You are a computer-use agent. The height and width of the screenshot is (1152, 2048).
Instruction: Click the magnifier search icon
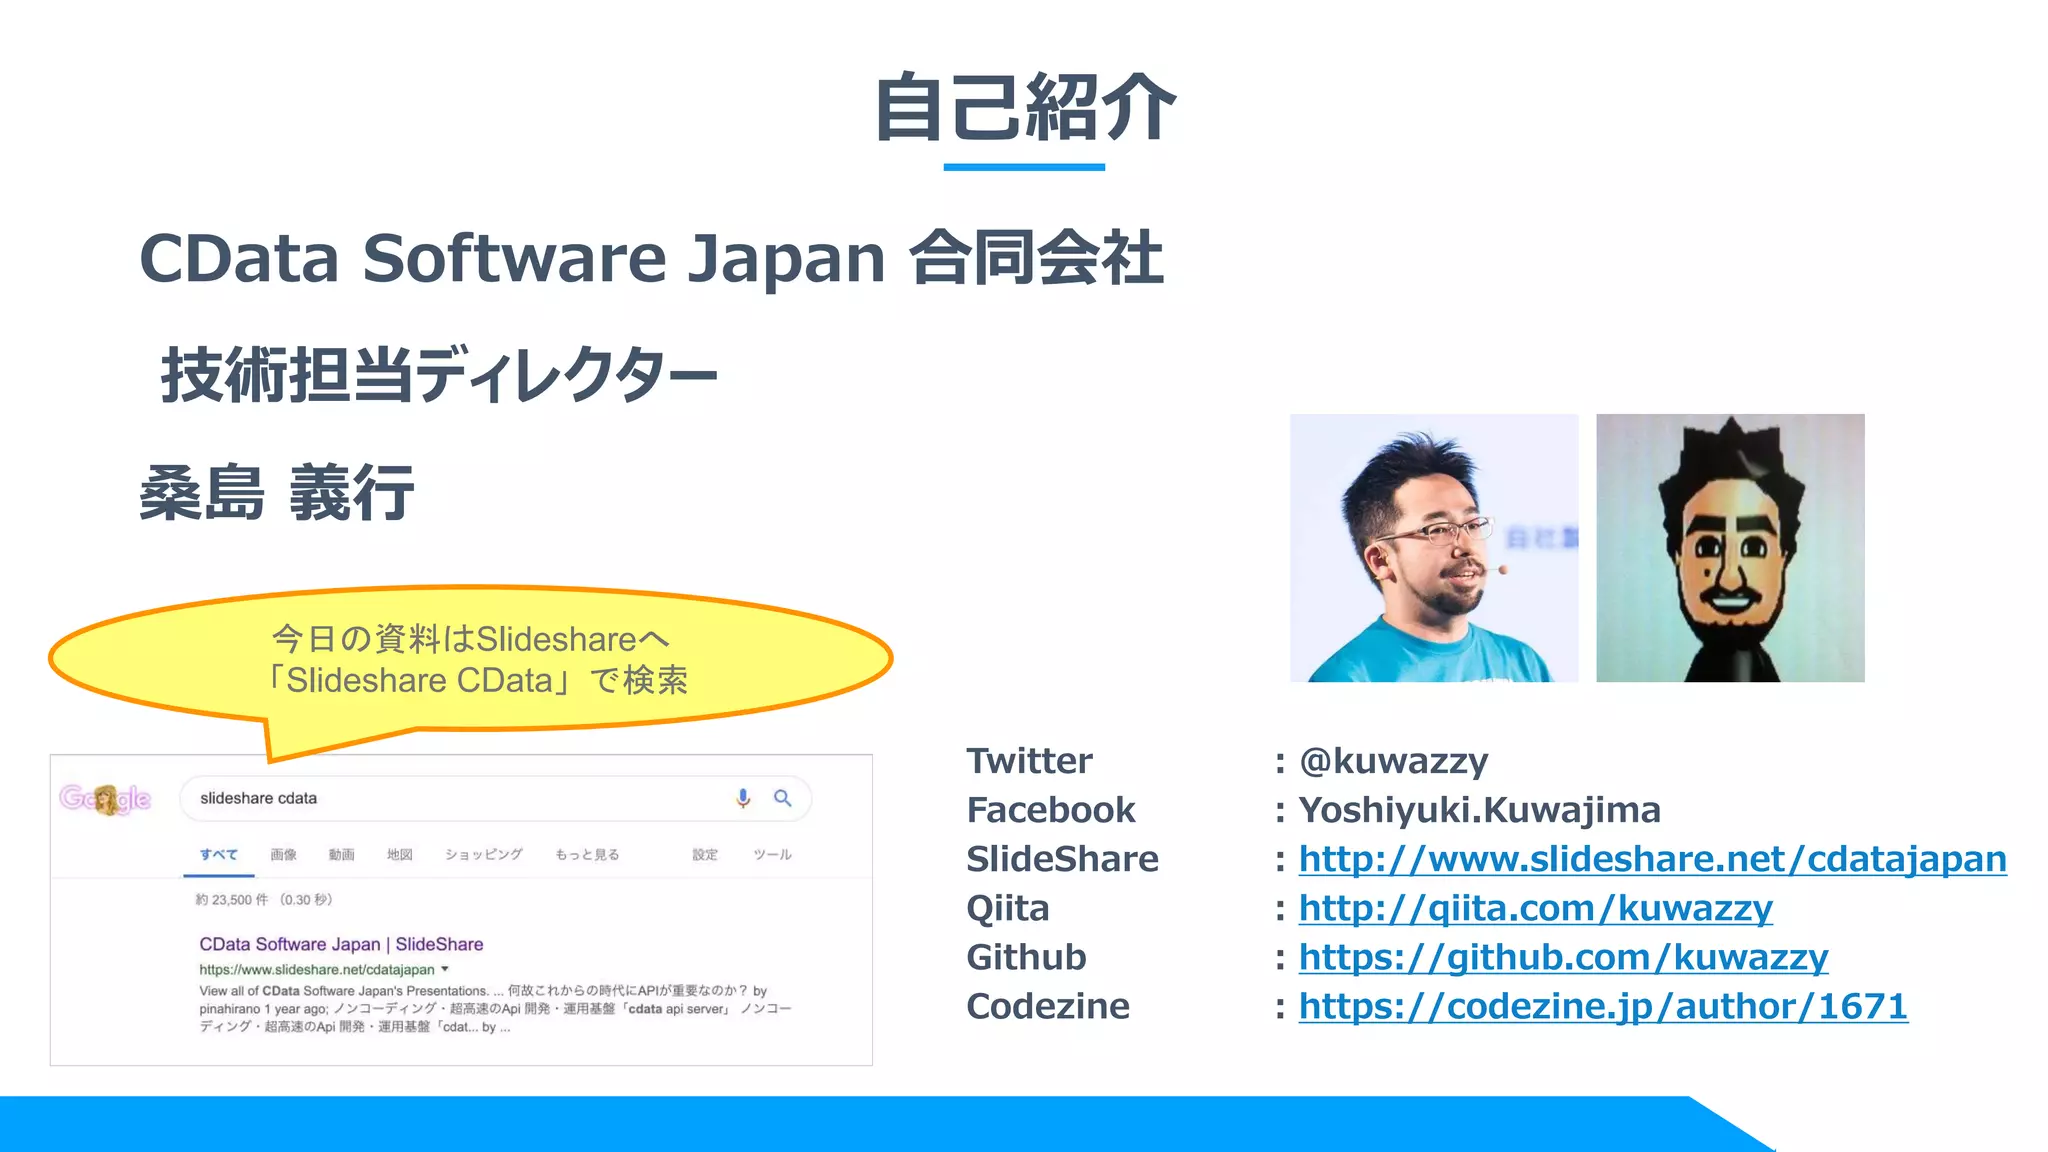[782, 798]
